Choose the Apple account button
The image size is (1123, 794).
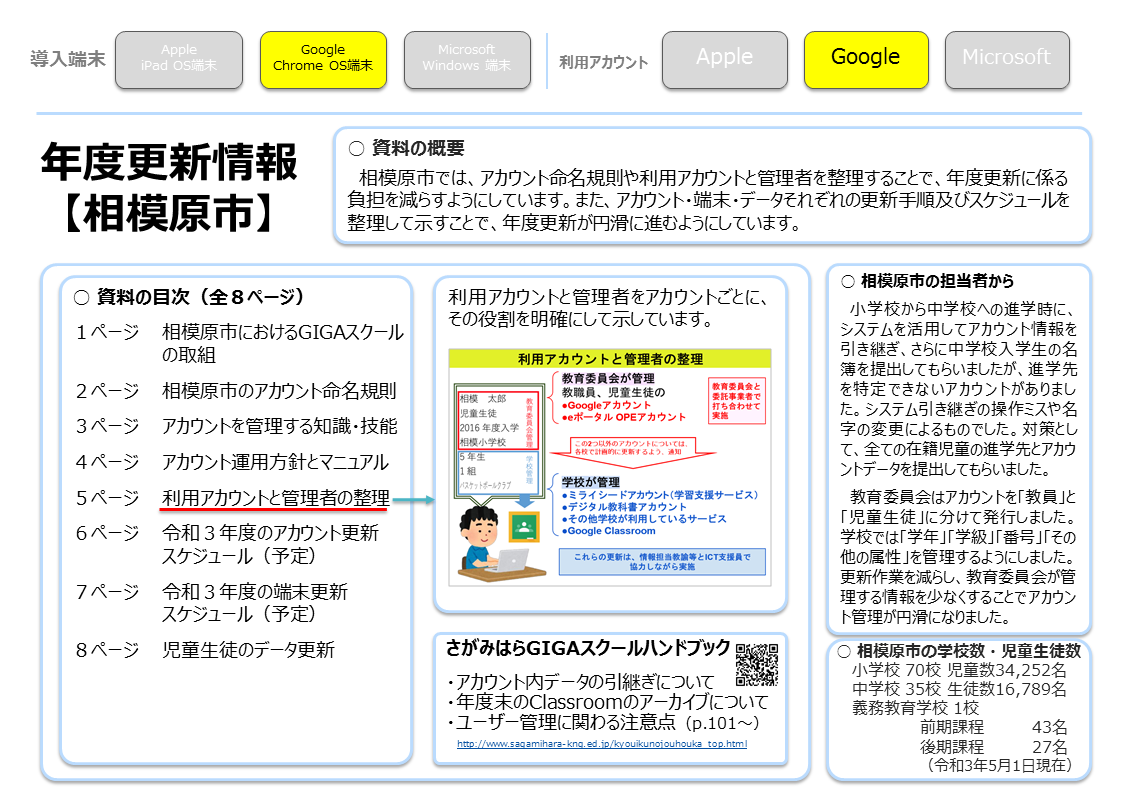tap(724, 58)
